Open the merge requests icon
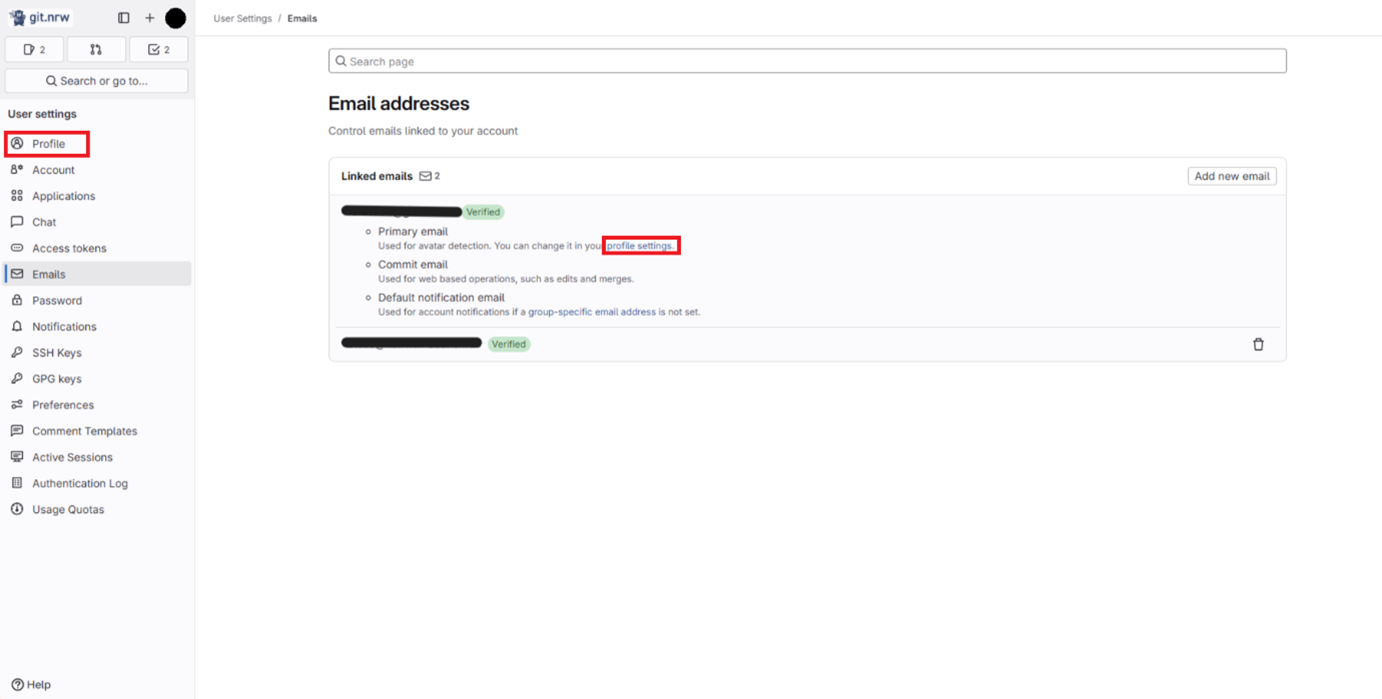 [96, 48]
